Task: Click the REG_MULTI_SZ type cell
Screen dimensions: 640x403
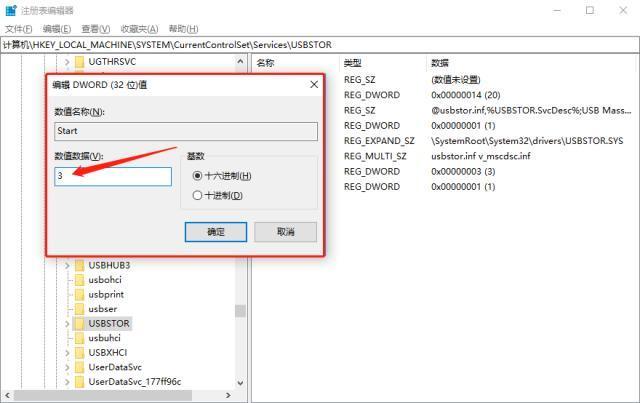Action: pos(375,156)
